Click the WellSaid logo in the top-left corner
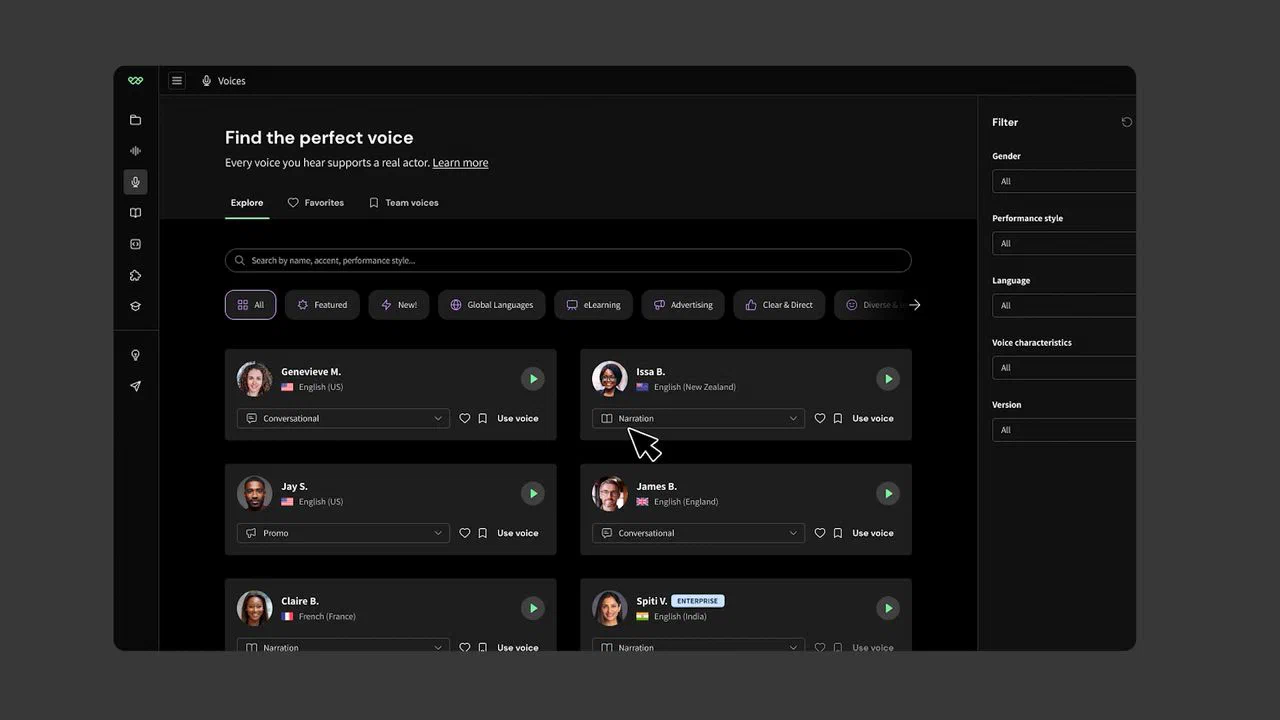This screenshot has width=1280, height=720. click(x=136, y=81)
